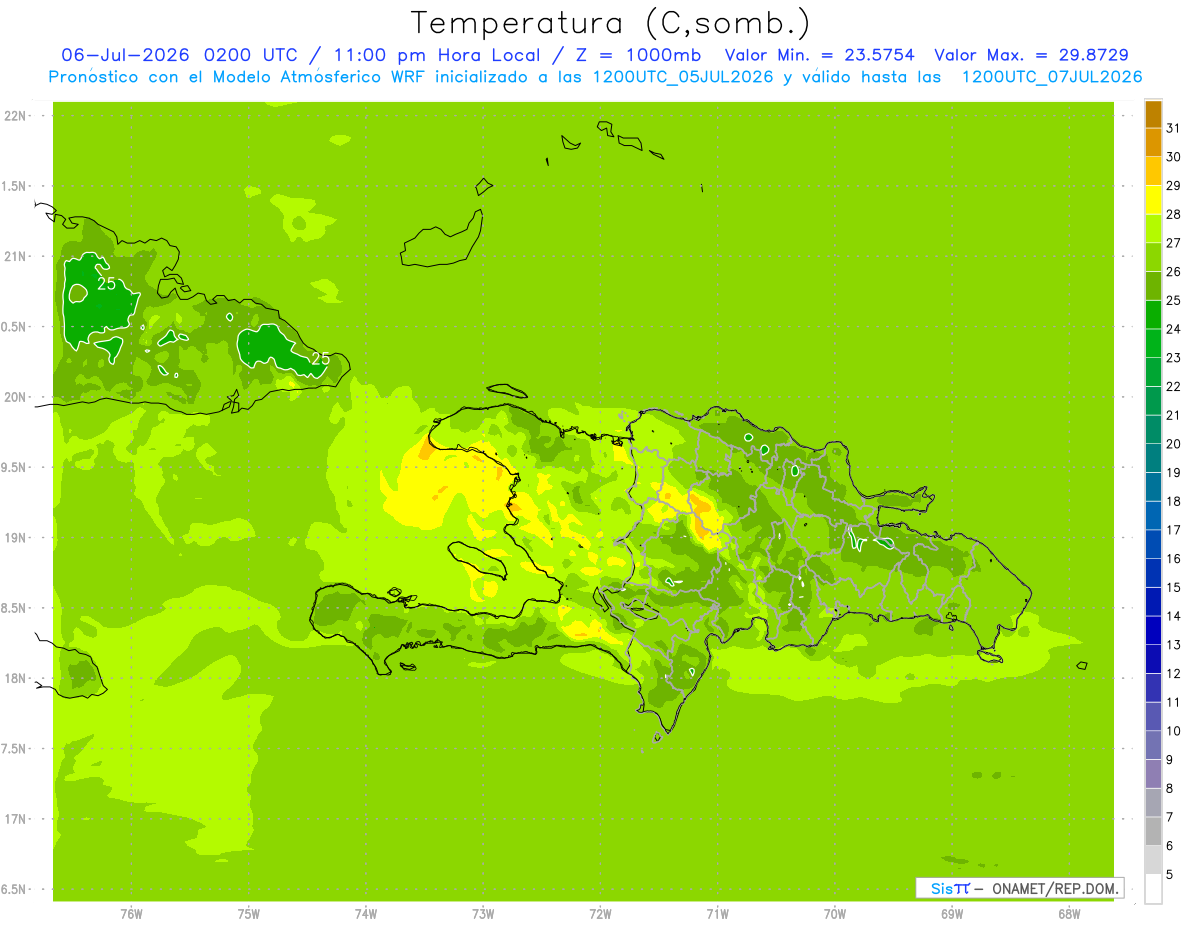Click the 72W longitude axis label
This screenshot has height=927, width=1200.
(600, 914)
